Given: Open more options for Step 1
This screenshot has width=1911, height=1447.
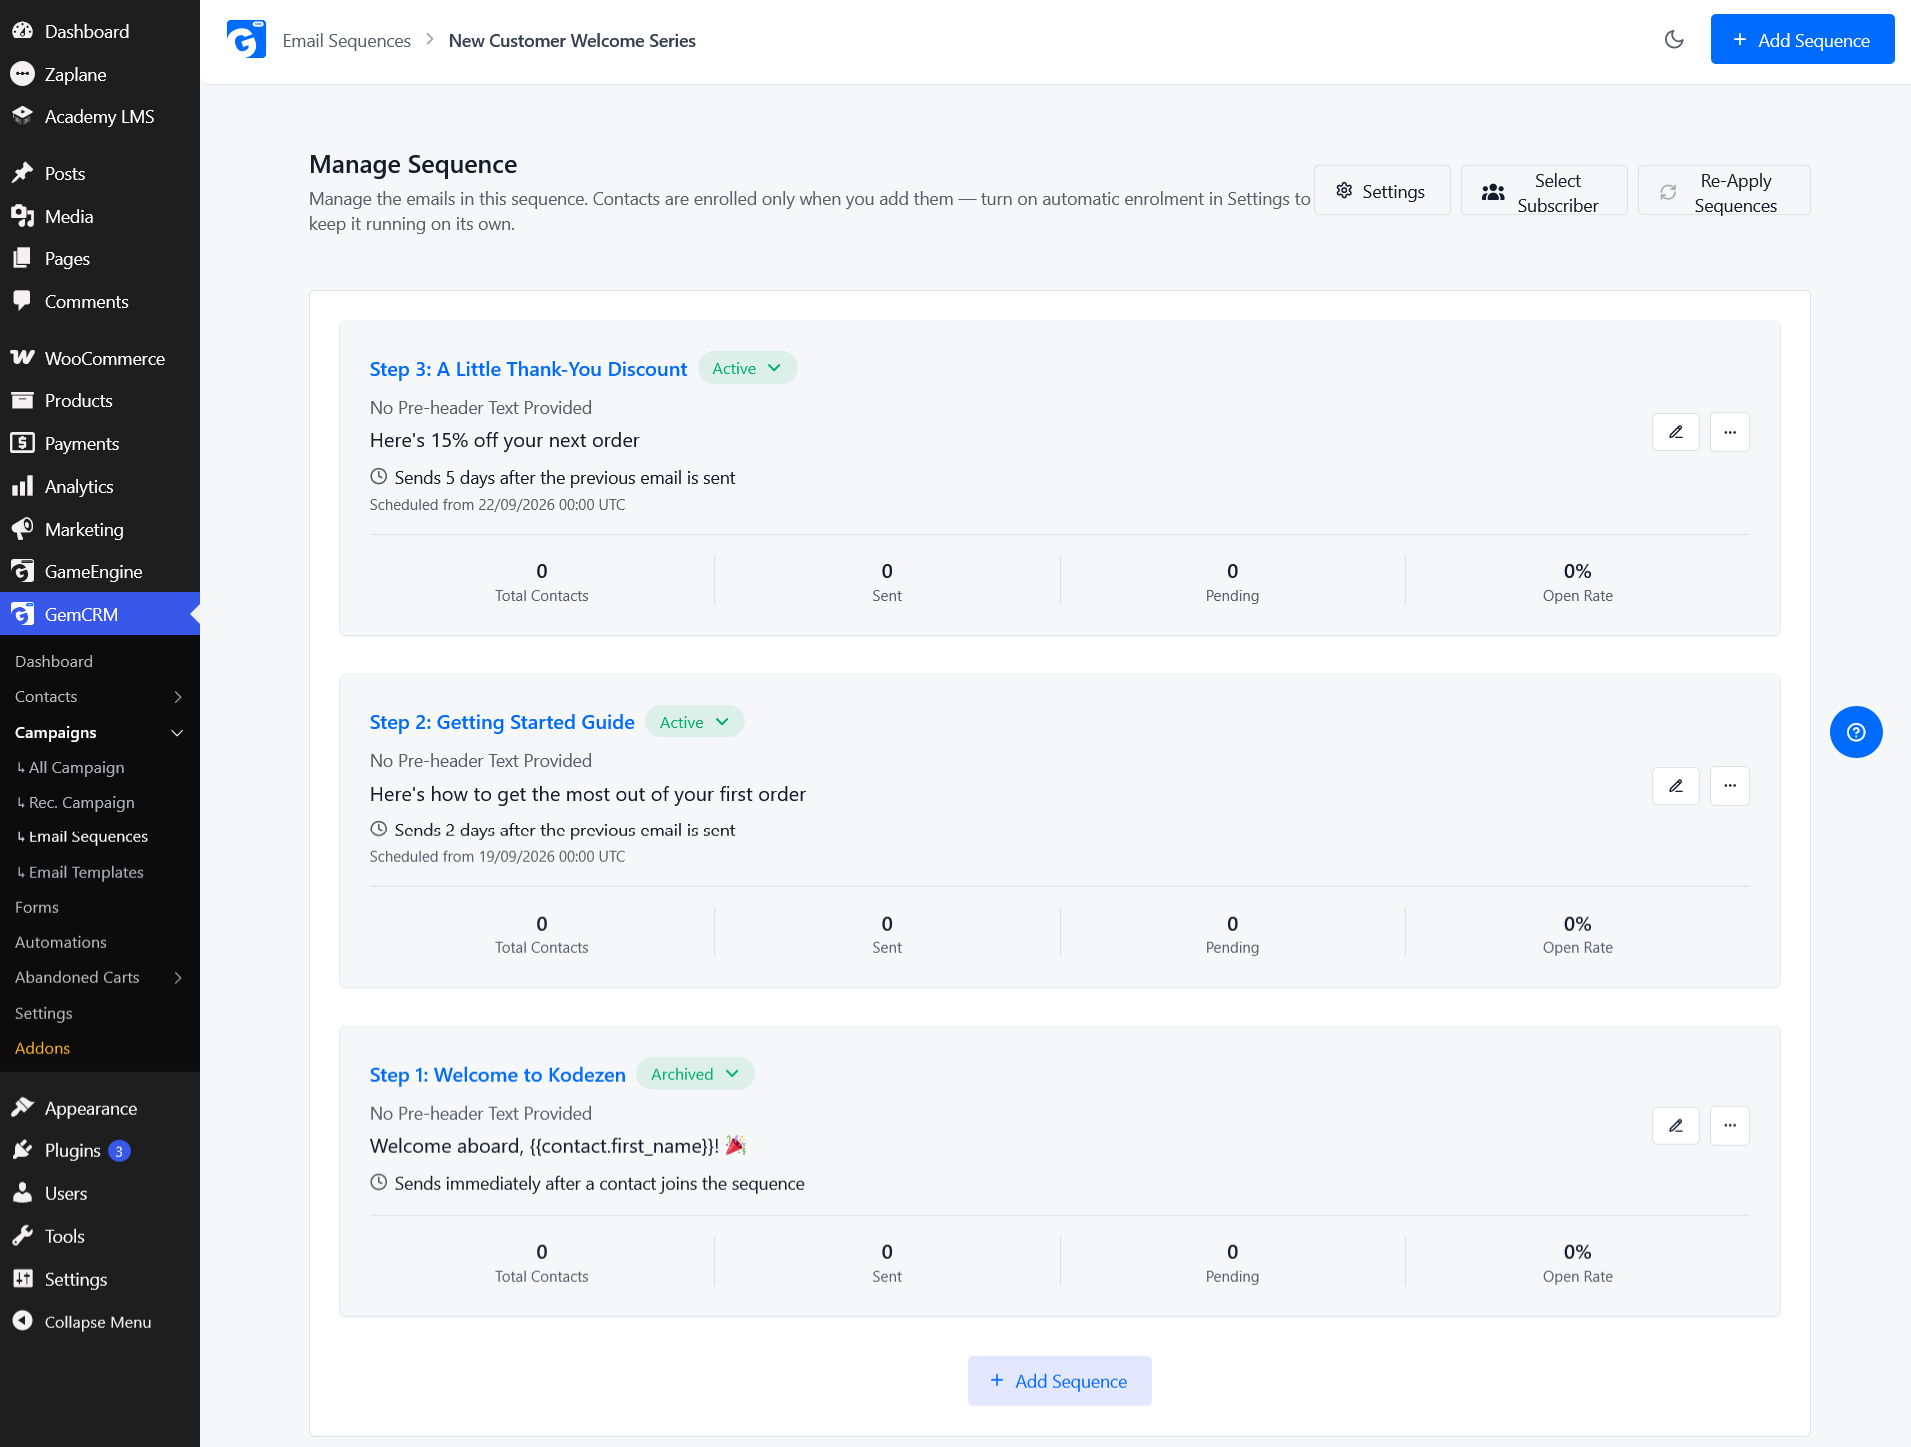Looking at the screenshot, I should point(1730,1126).
